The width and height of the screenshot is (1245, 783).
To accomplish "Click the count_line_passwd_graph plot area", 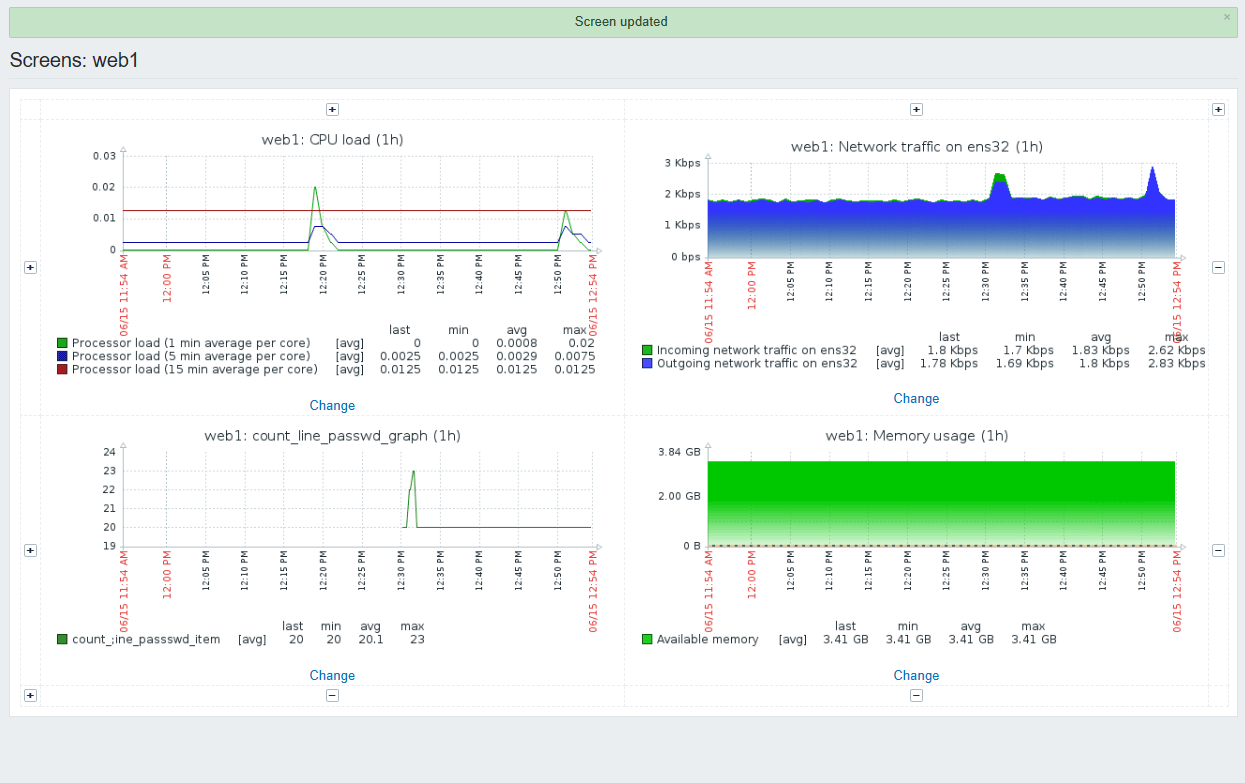I will click(357, 499).
